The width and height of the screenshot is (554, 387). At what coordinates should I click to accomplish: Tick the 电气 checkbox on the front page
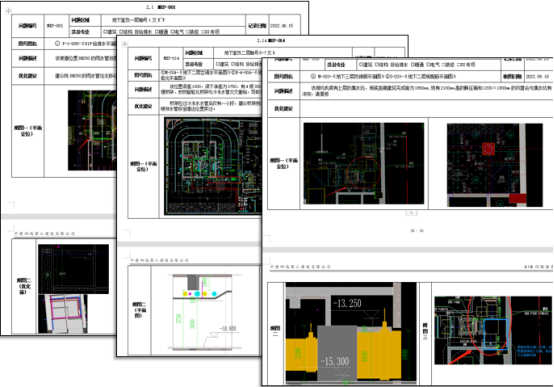click(x=428, y=65)
